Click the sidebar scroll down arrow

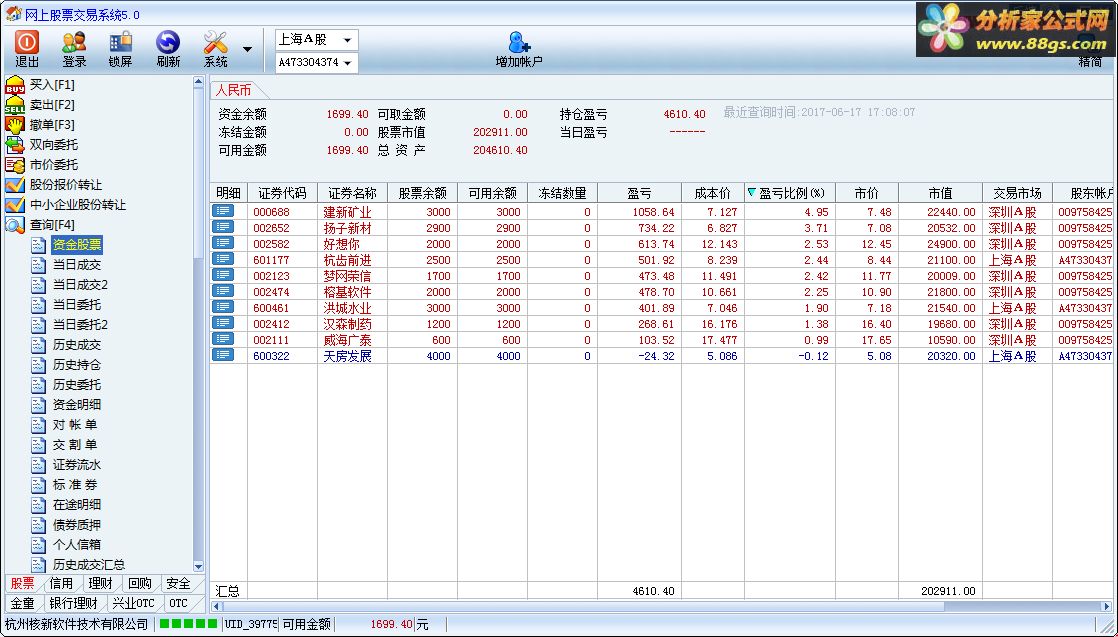tap(198, 567)
